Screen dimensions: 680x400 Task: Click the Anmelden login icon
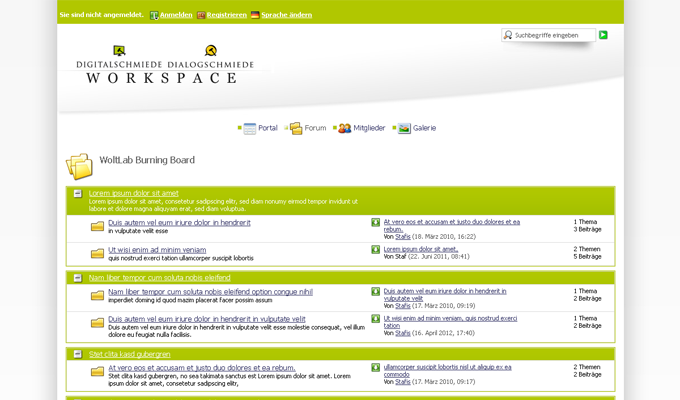coord(154,16)
